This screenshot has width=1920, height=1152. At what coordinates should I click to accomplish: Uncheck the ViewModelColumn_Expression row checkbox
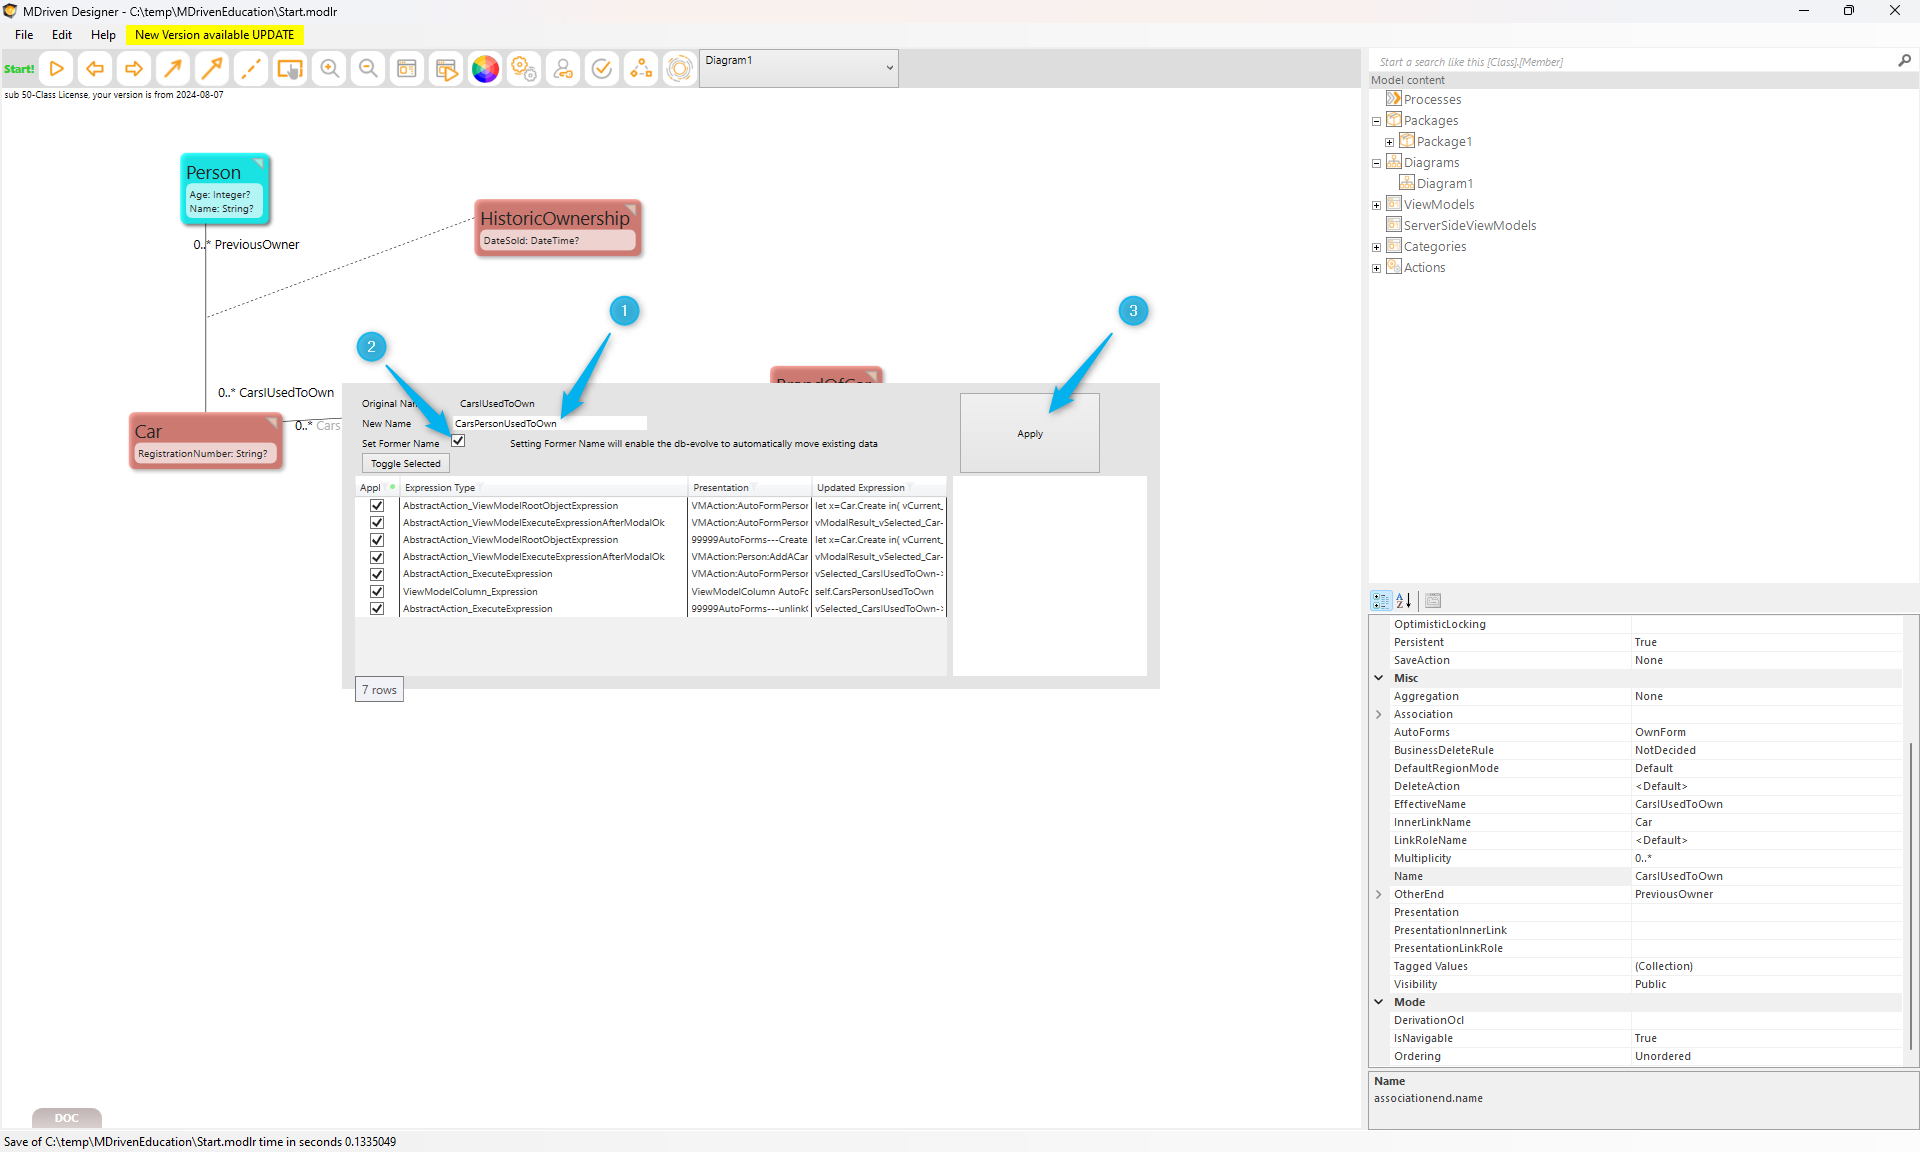tap(377, 592)
